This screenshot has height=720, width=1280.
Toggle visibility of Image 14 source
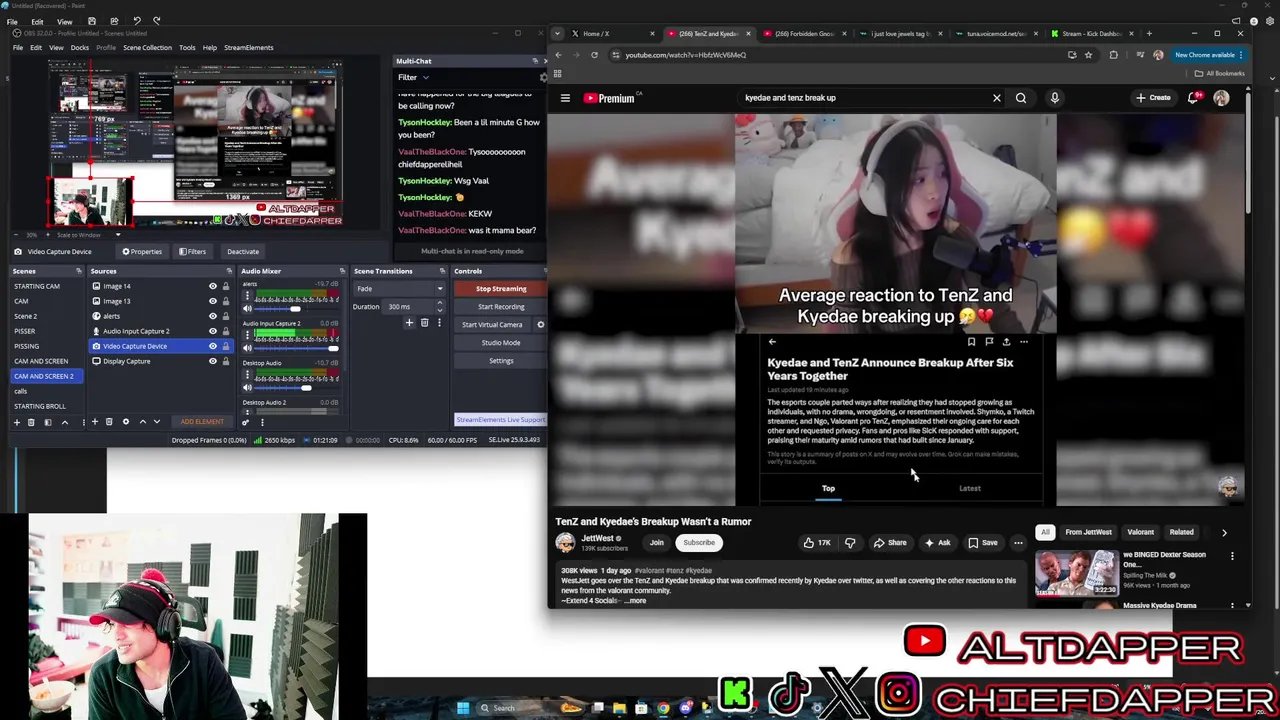tap(212, 286)
